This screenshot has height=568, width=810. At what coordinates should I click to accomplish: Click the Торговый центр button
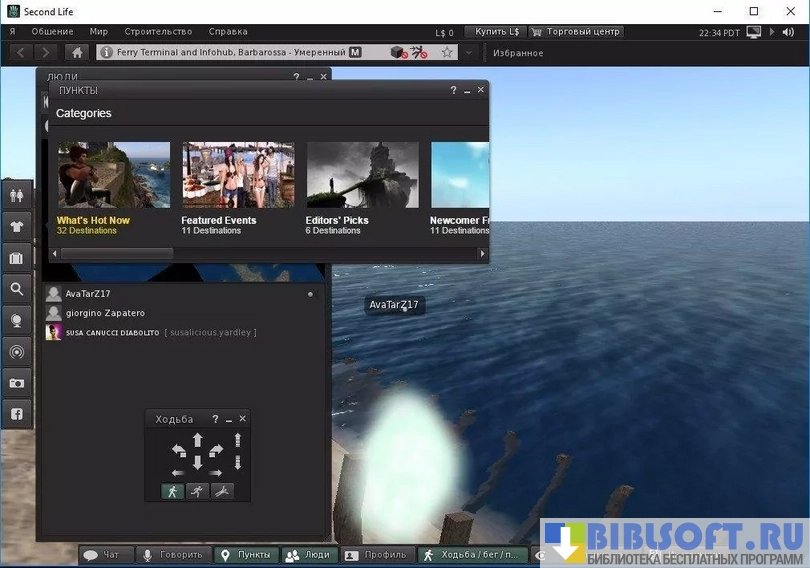click(x=576, y=32)
